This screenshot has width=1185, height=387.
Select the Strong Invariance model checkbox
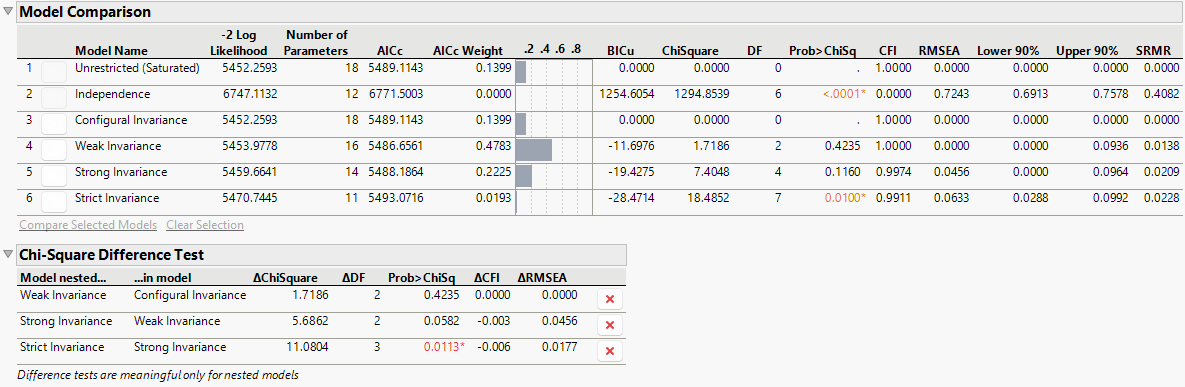point(54,175)
